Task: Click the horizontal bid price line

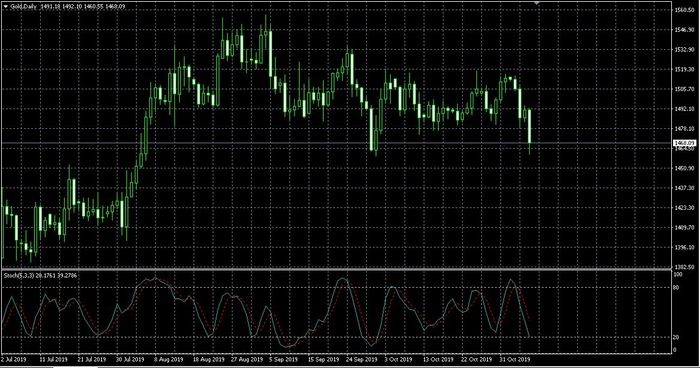Action: [x=336, y=143]
